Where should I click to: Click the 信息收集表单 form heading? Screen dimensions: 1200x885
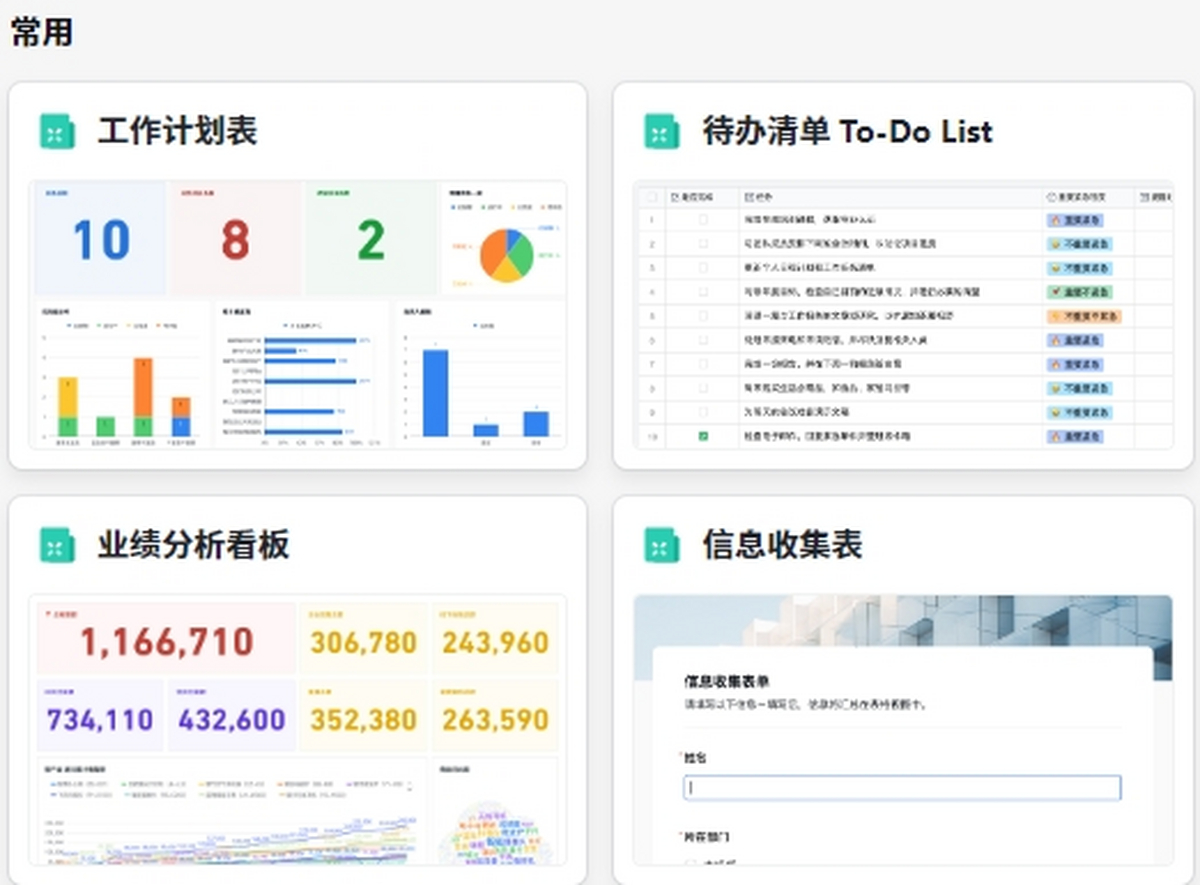coord(727,682)
